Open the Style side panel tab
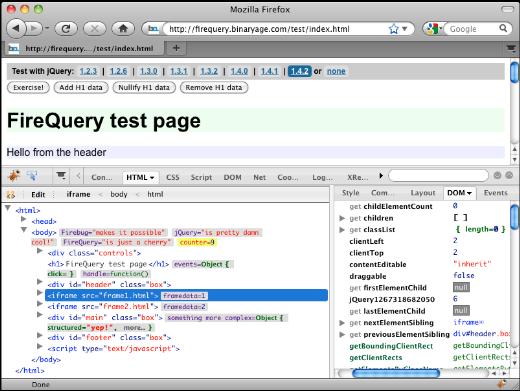The image size is (520, 391). click(x=351, y=193)
